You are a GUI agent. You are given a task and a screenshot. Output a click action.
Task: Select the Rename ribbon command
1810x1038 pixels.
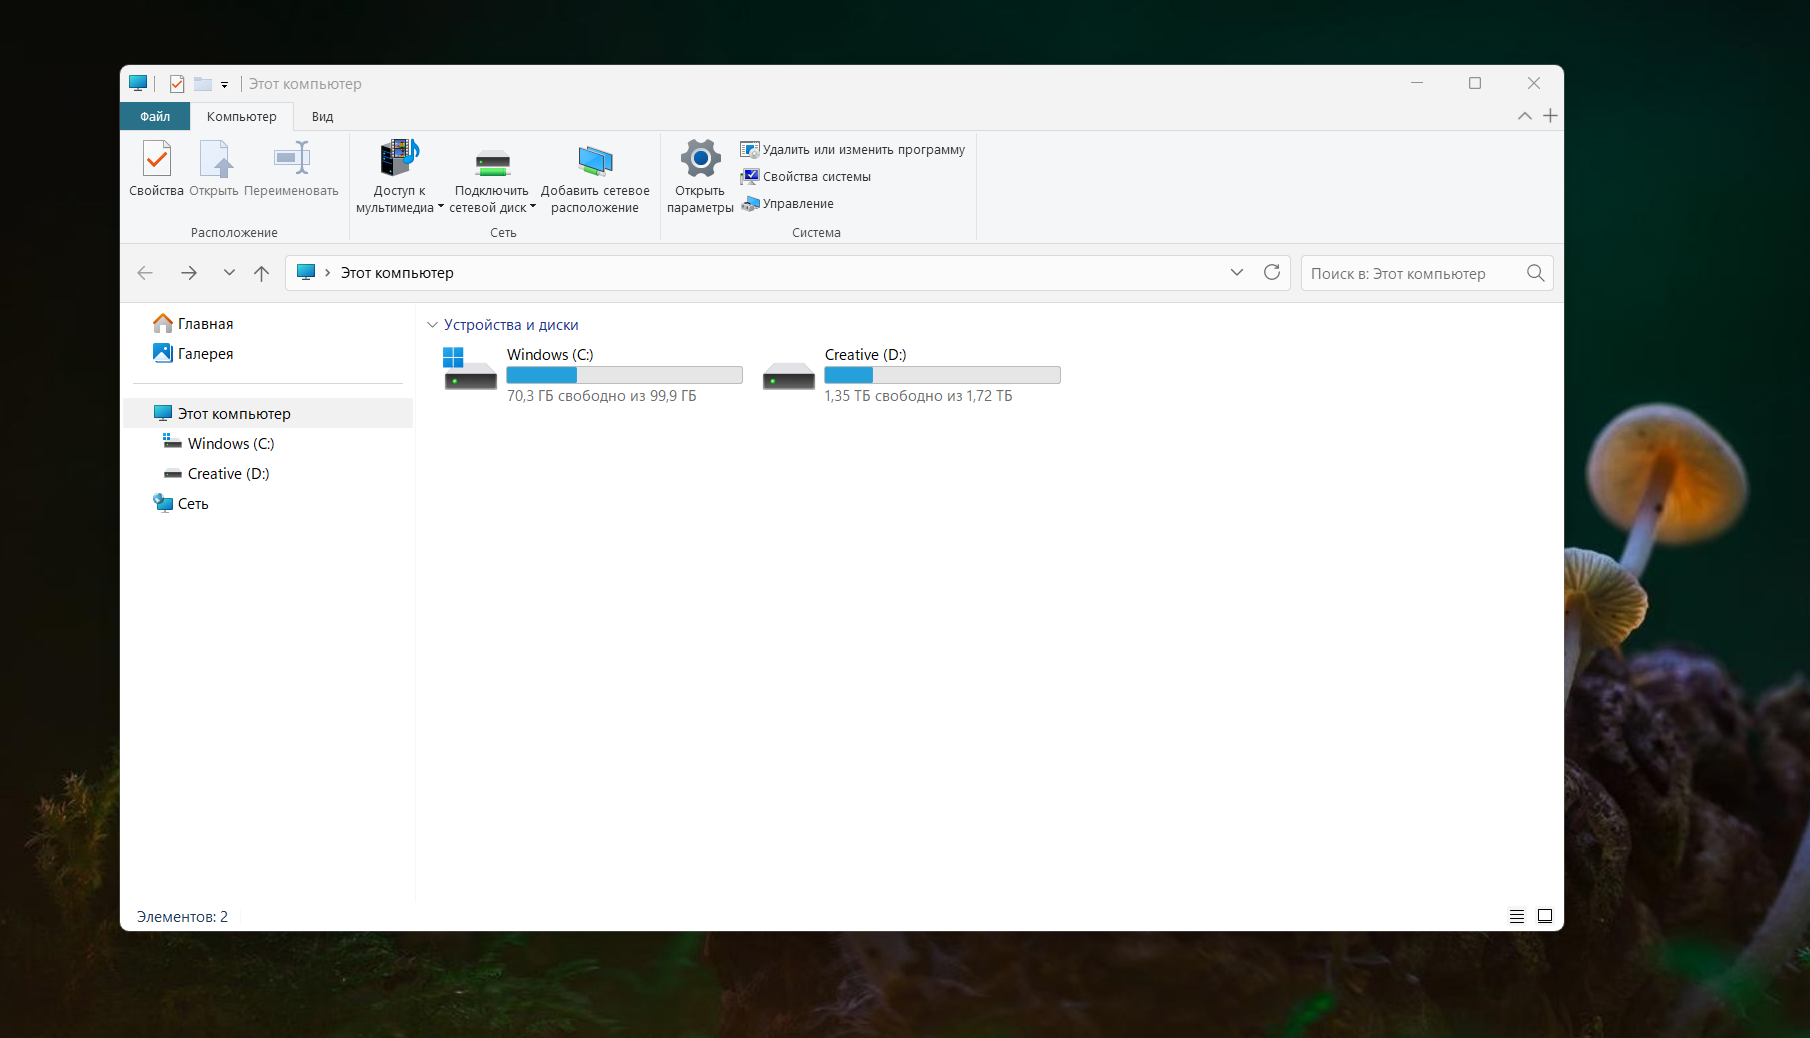point(291,169)
